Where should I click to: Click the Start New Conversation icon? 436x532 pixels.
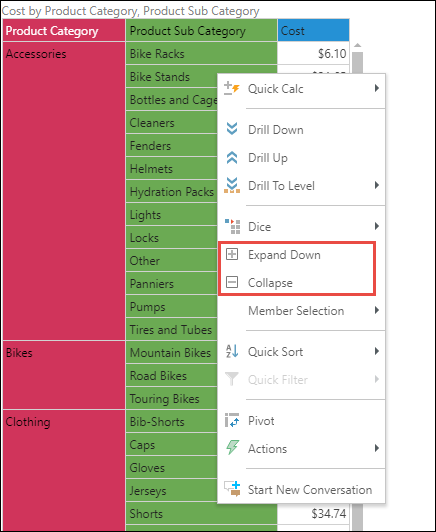click(232, 489)
